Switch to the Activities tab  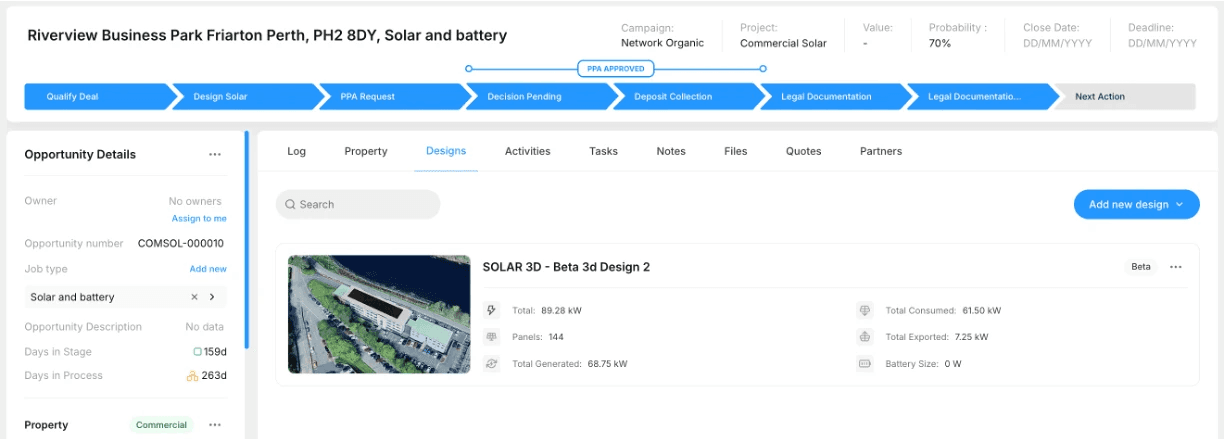pyautogui.click(x=527, y=151)
